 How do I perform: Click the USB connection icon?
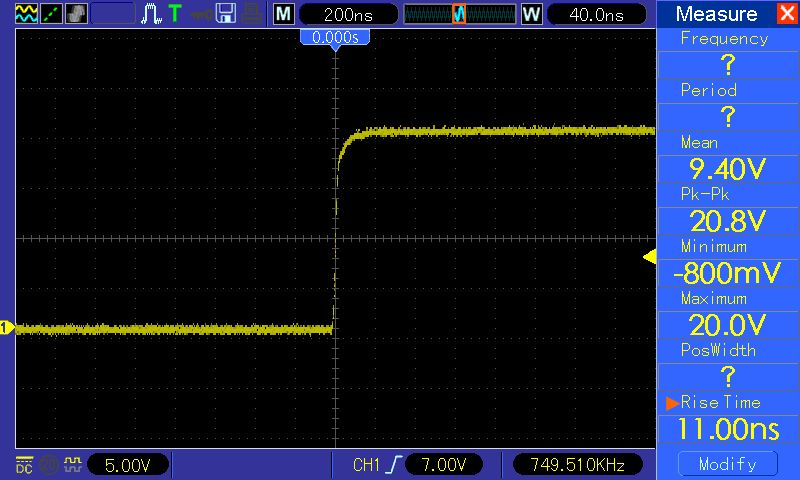(x=201, y=14)
